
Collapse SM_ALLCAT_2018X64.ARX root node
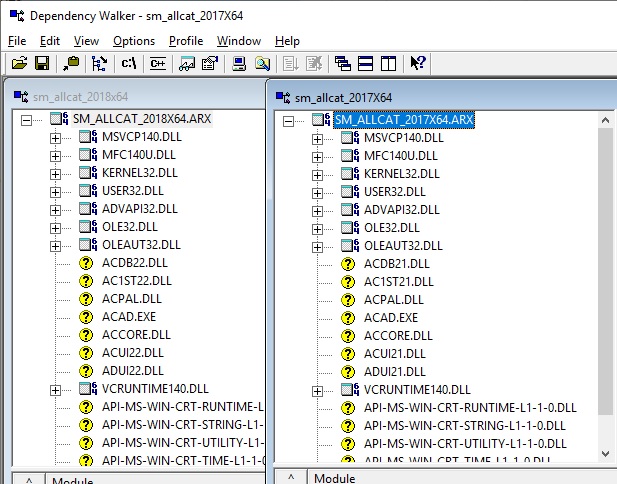point(26,120)
